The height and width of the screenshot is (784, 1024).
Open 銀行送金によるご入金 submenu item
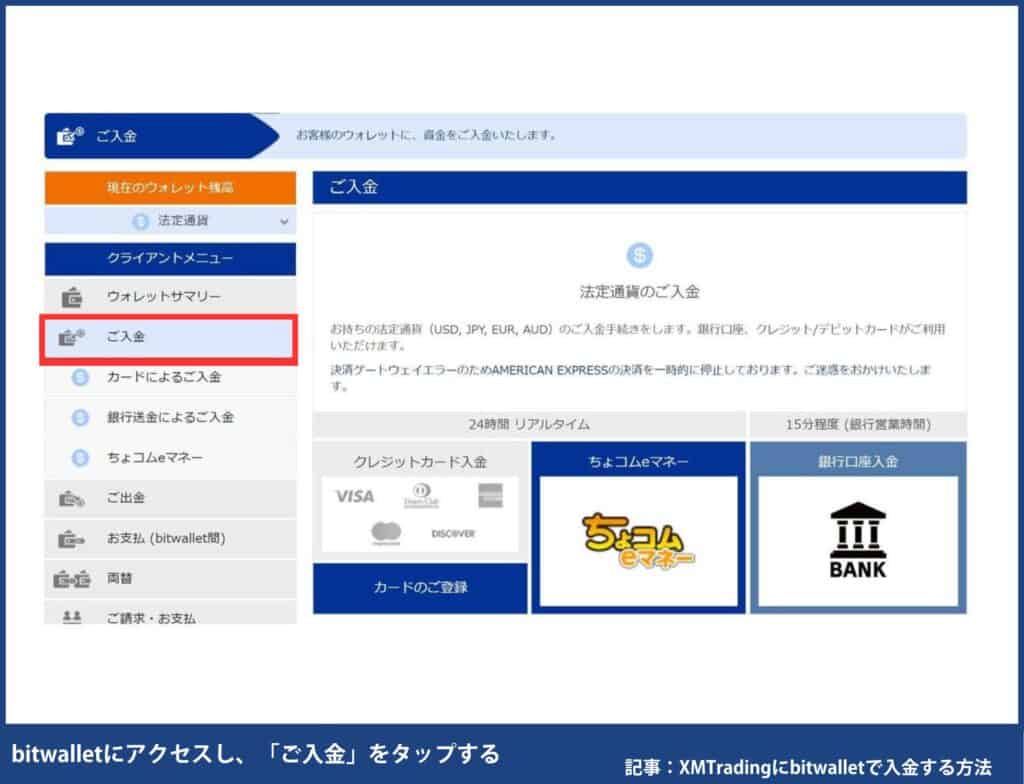coord(170,417)
